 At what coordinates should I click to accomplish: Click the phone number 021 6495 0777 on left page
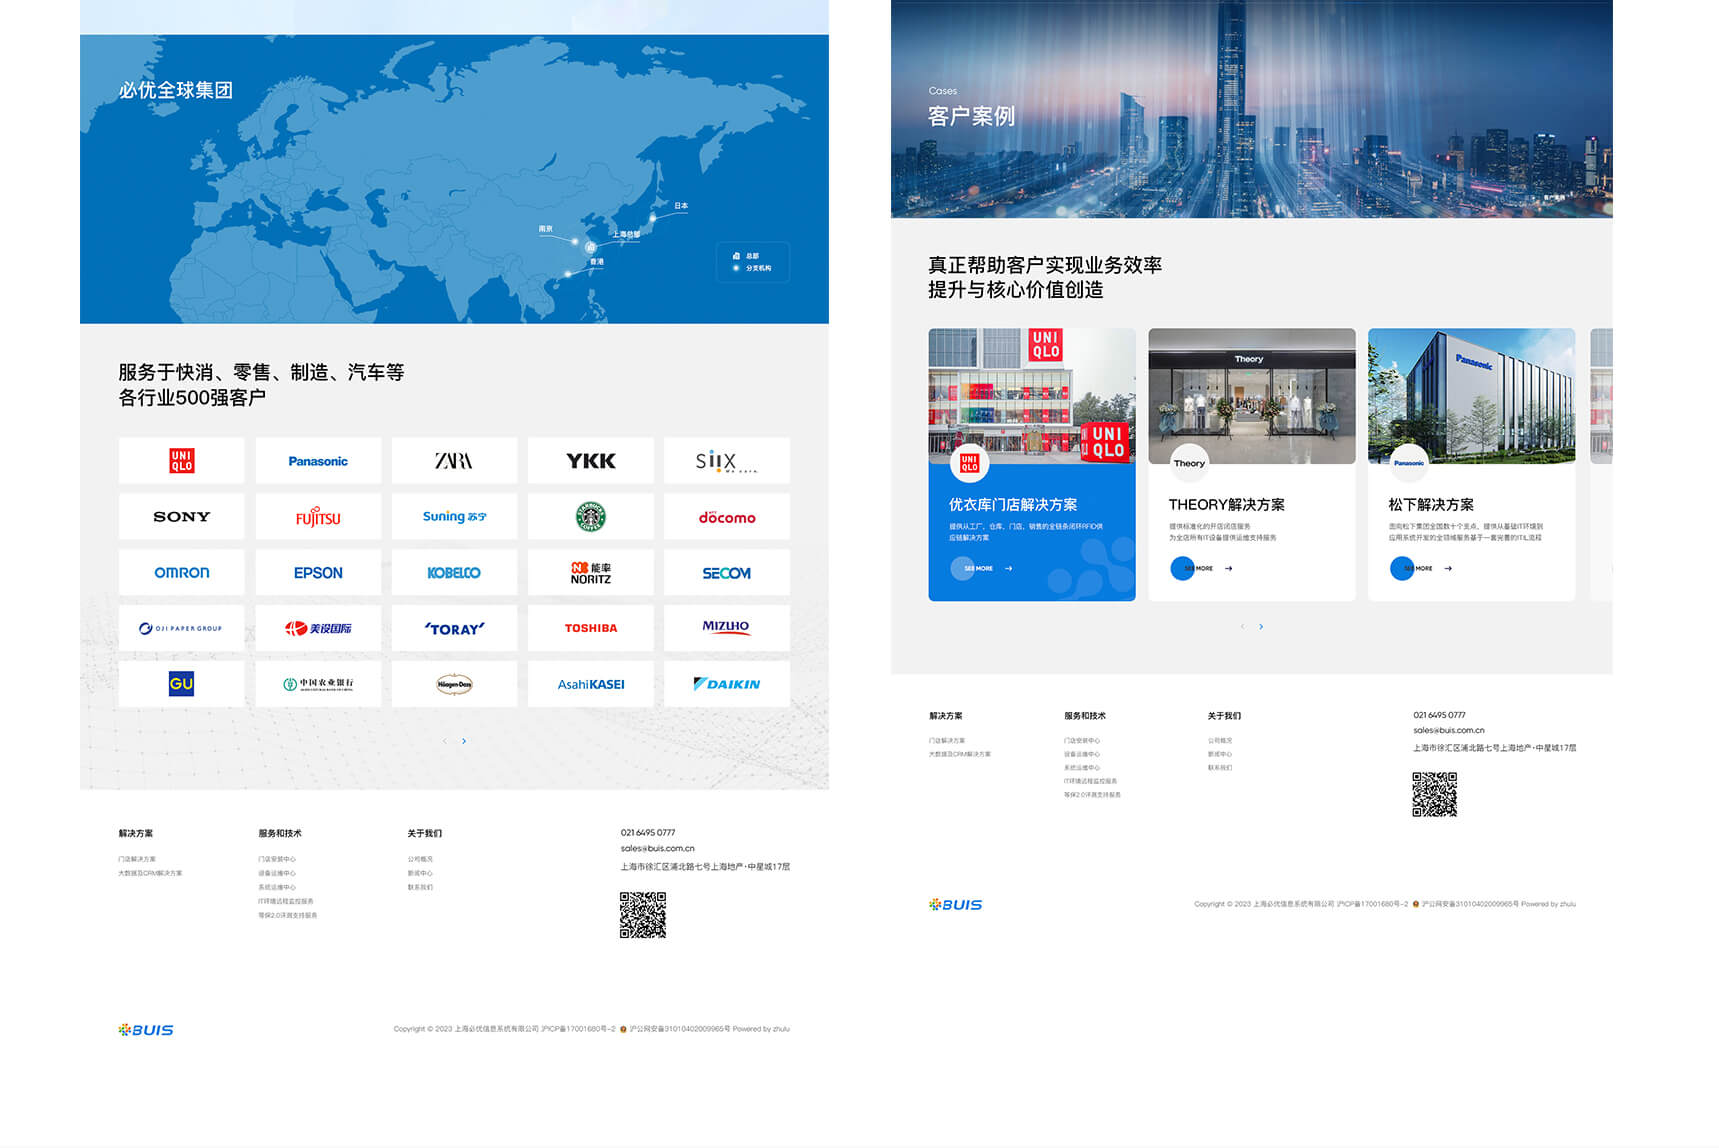(x=648, y=832)
